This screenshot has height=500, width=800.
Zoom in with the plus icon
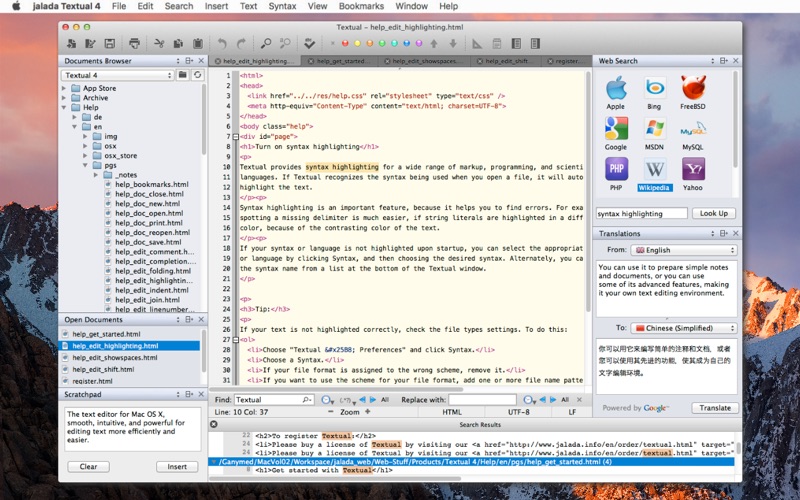(367, 411)
